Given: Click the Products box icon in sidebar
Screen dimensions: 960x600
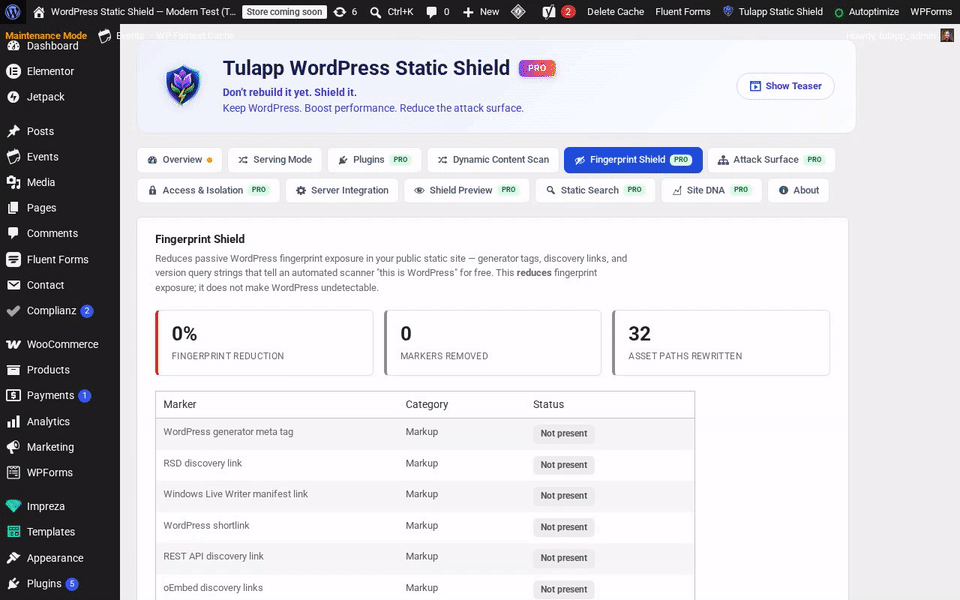Looking at the screenshot, I should [13, 370].
